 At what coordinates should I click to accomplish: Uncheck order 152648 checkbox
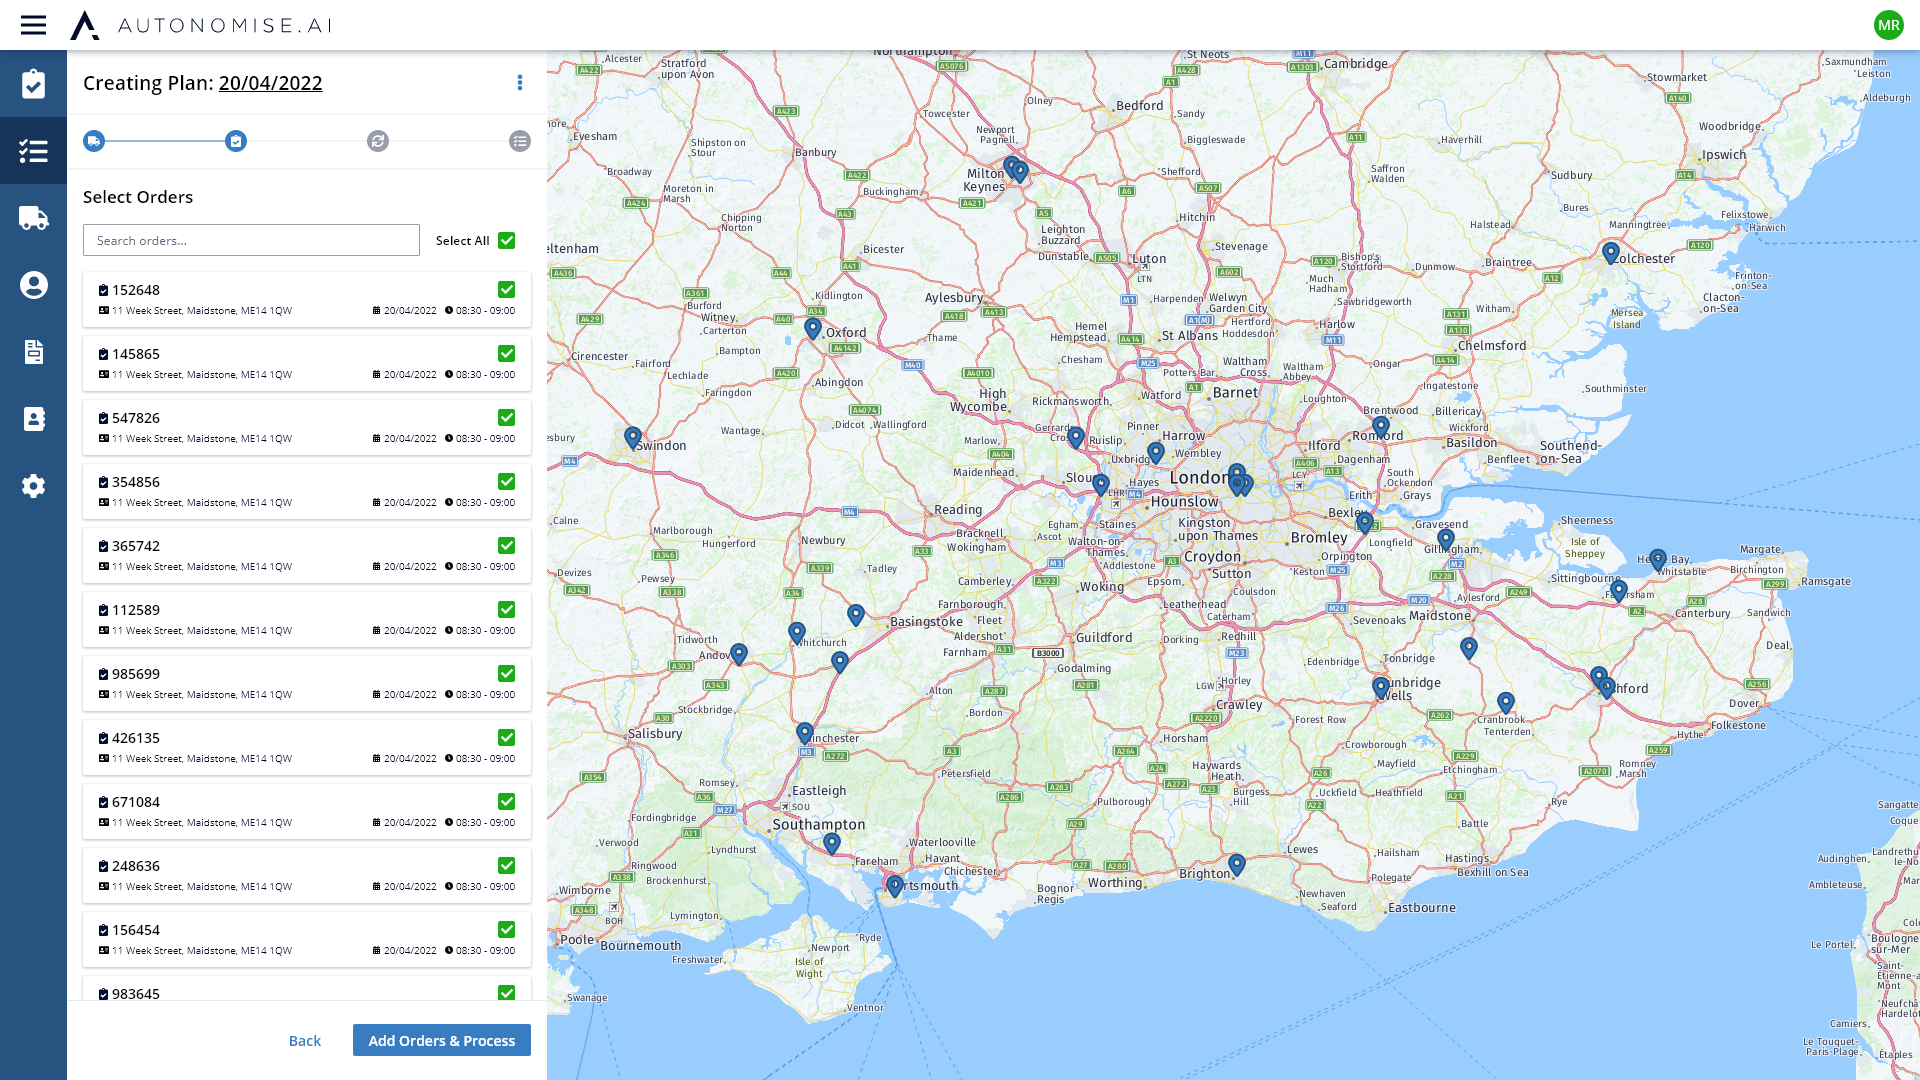[507, 290]
